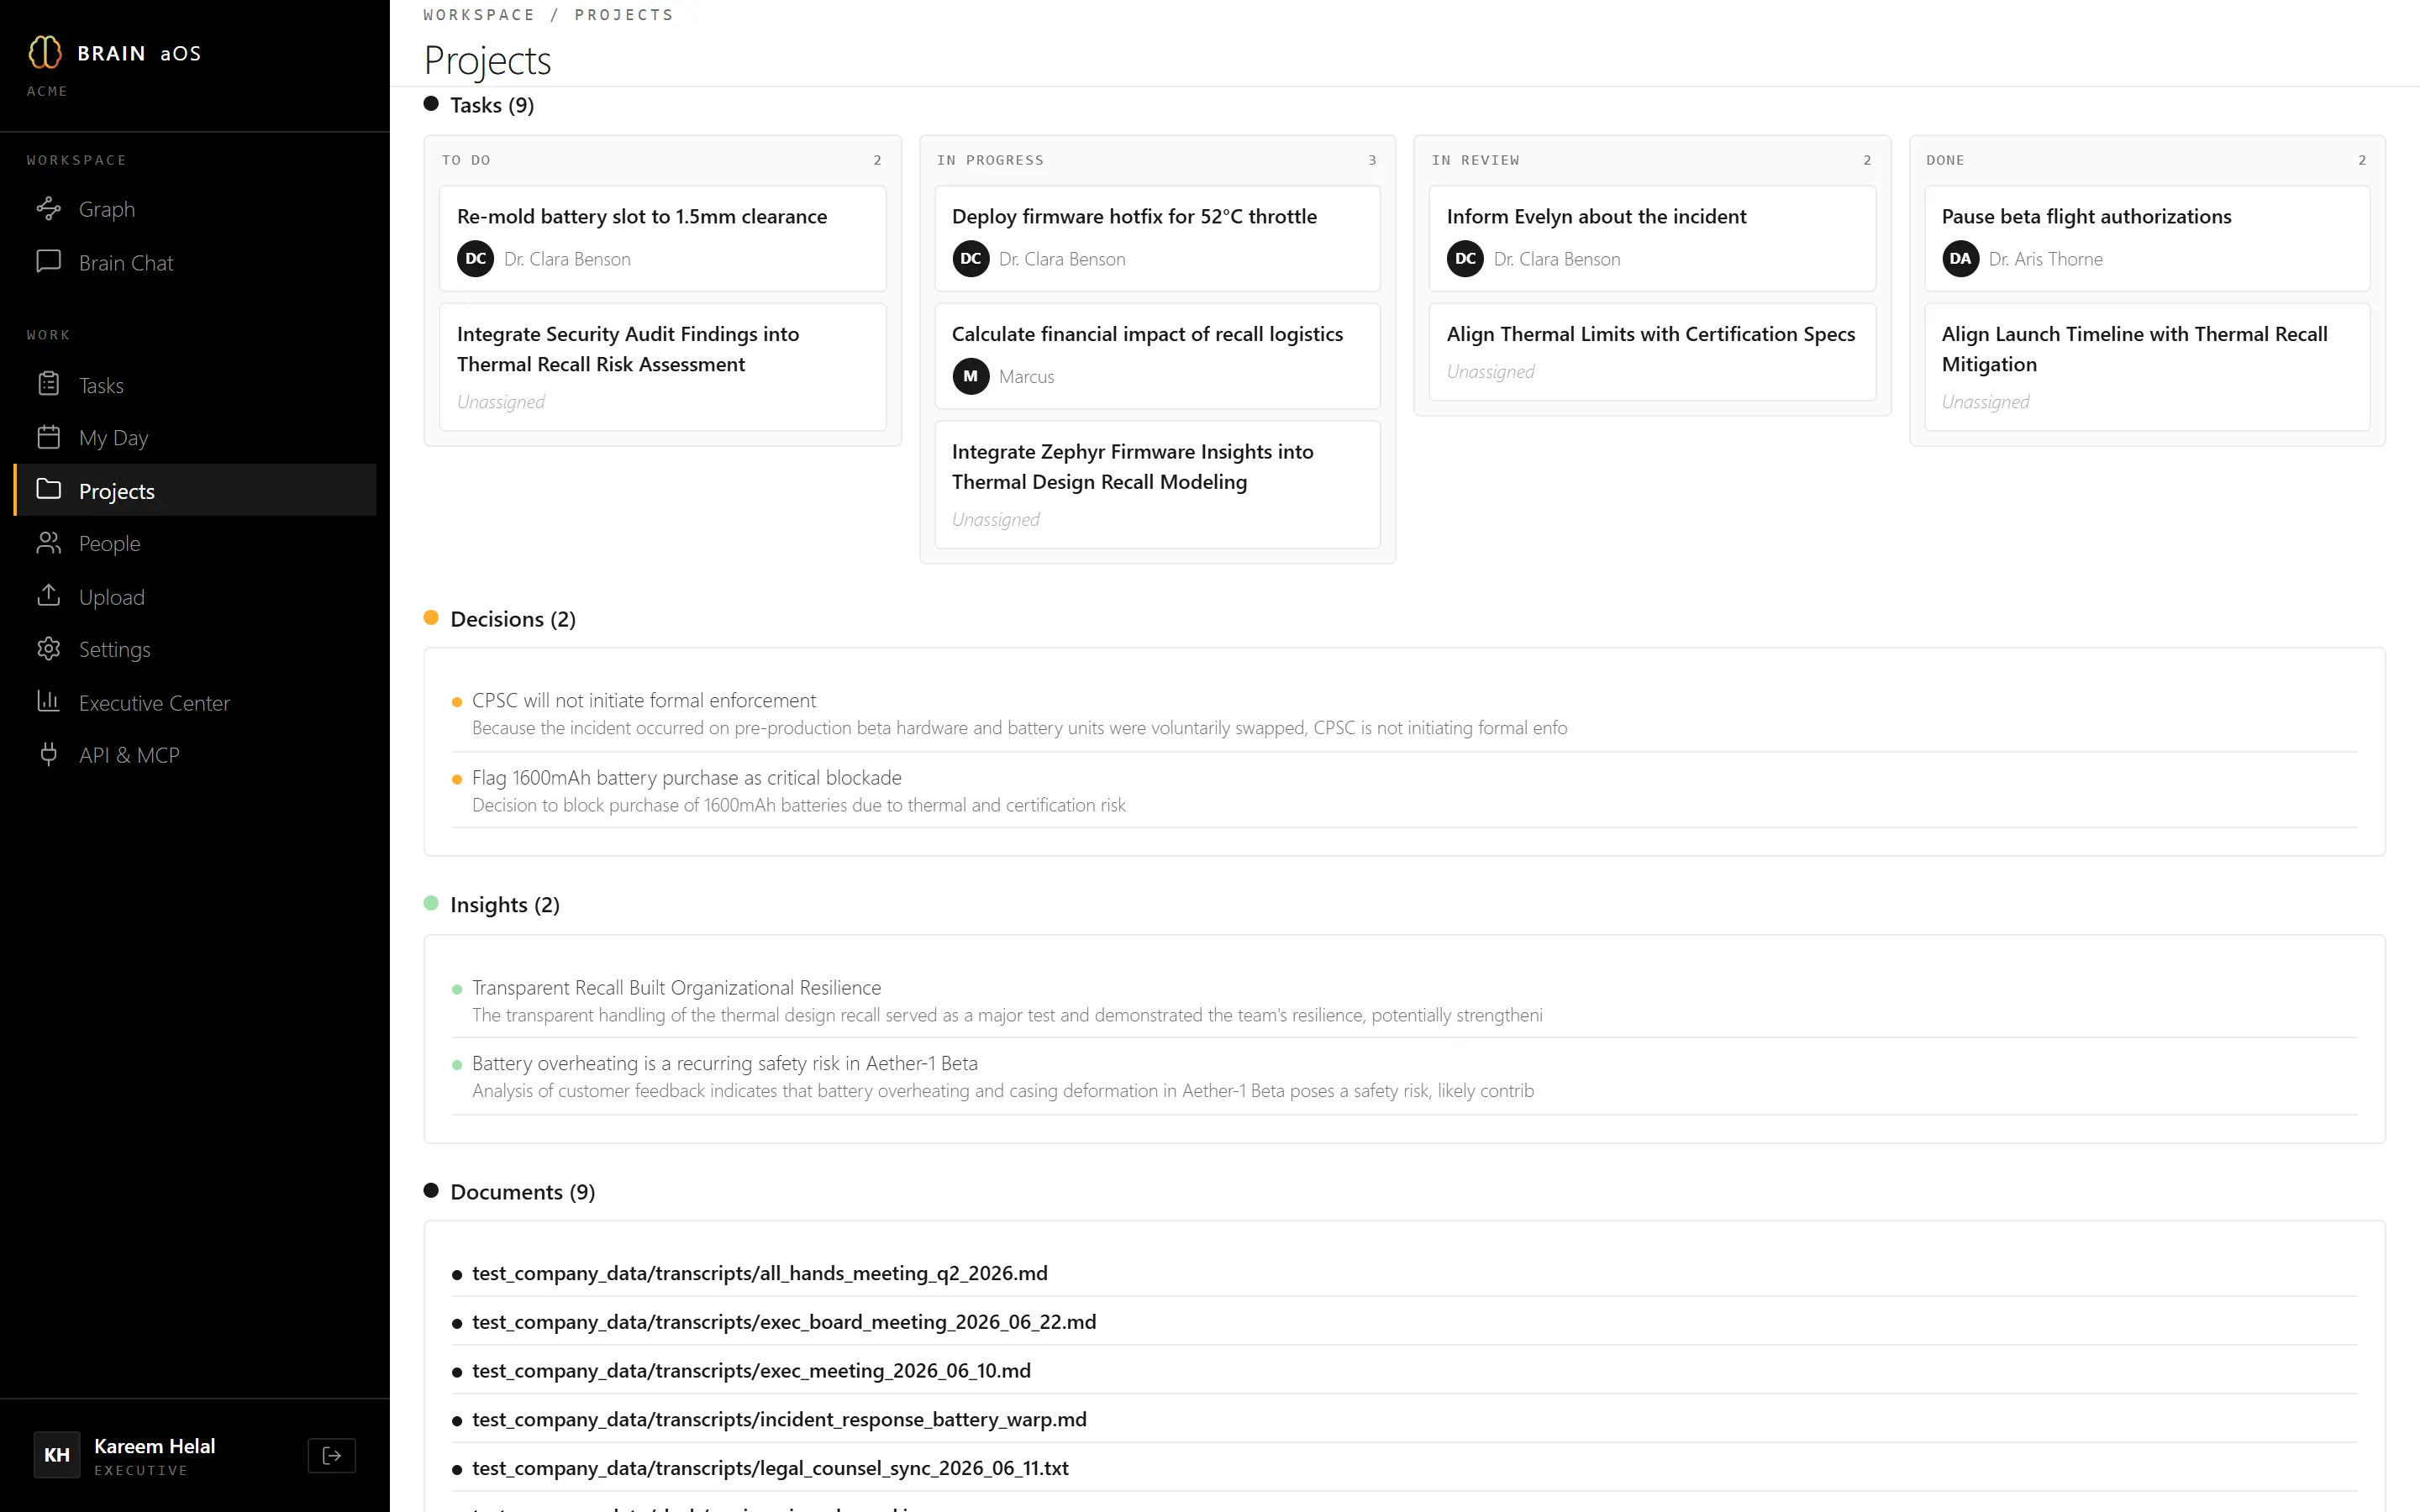Screen dimensions: 2420x1512
Task: Open Pause beta flight authorizations task
Action: pyautogui.click(x=2147, y=238)
